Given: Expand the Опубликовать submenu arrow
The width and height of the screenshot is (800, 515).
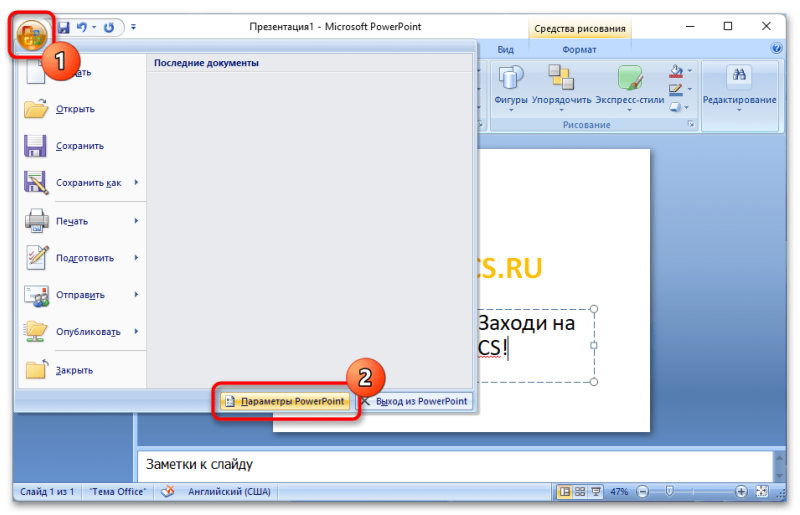Looking at the screenshot, I should pos(136,331).
